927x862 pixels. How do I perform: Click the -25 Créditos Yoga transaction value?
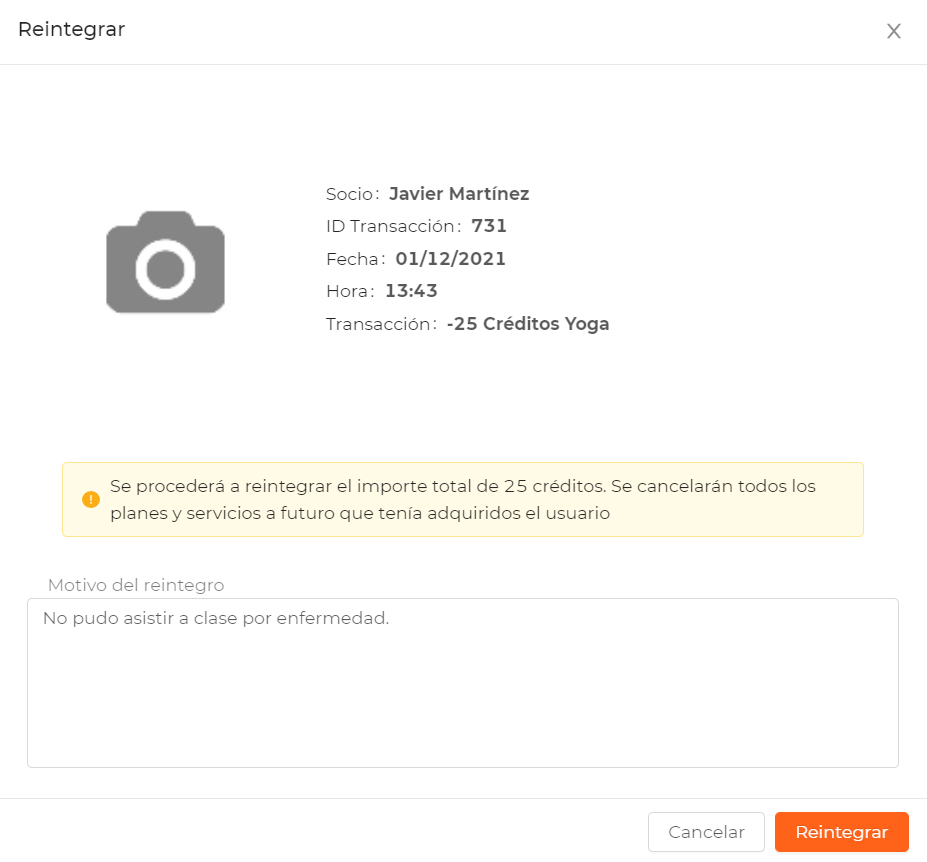coord(528,324)
